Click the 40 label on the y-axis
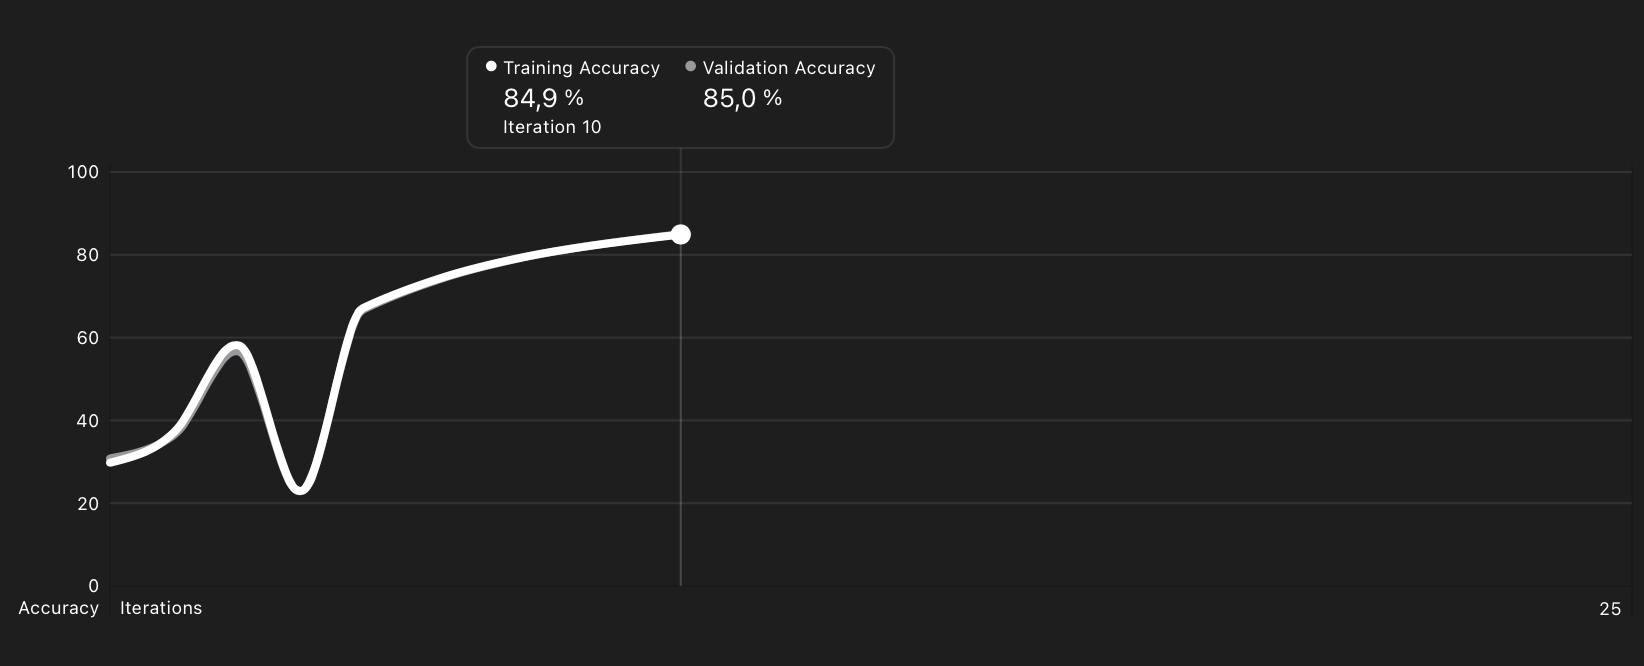Screen dimensions: 1644x666 point(88,421)
